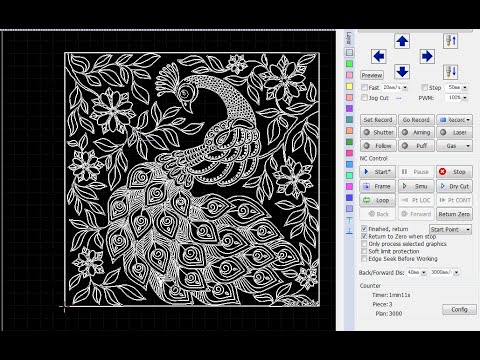Start the Simu simulation
The height and width of the screenshot is (360, 480).
(416, 186)
